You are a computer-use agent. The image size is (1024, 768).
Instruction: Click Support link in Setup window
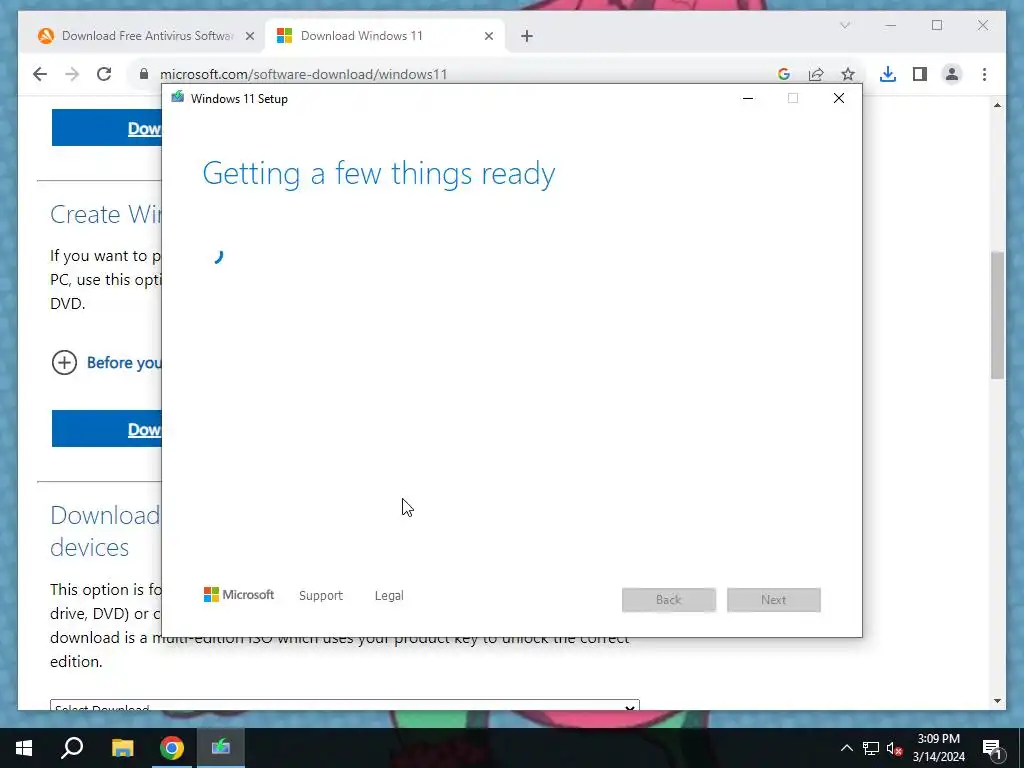[x=321, y=596]
